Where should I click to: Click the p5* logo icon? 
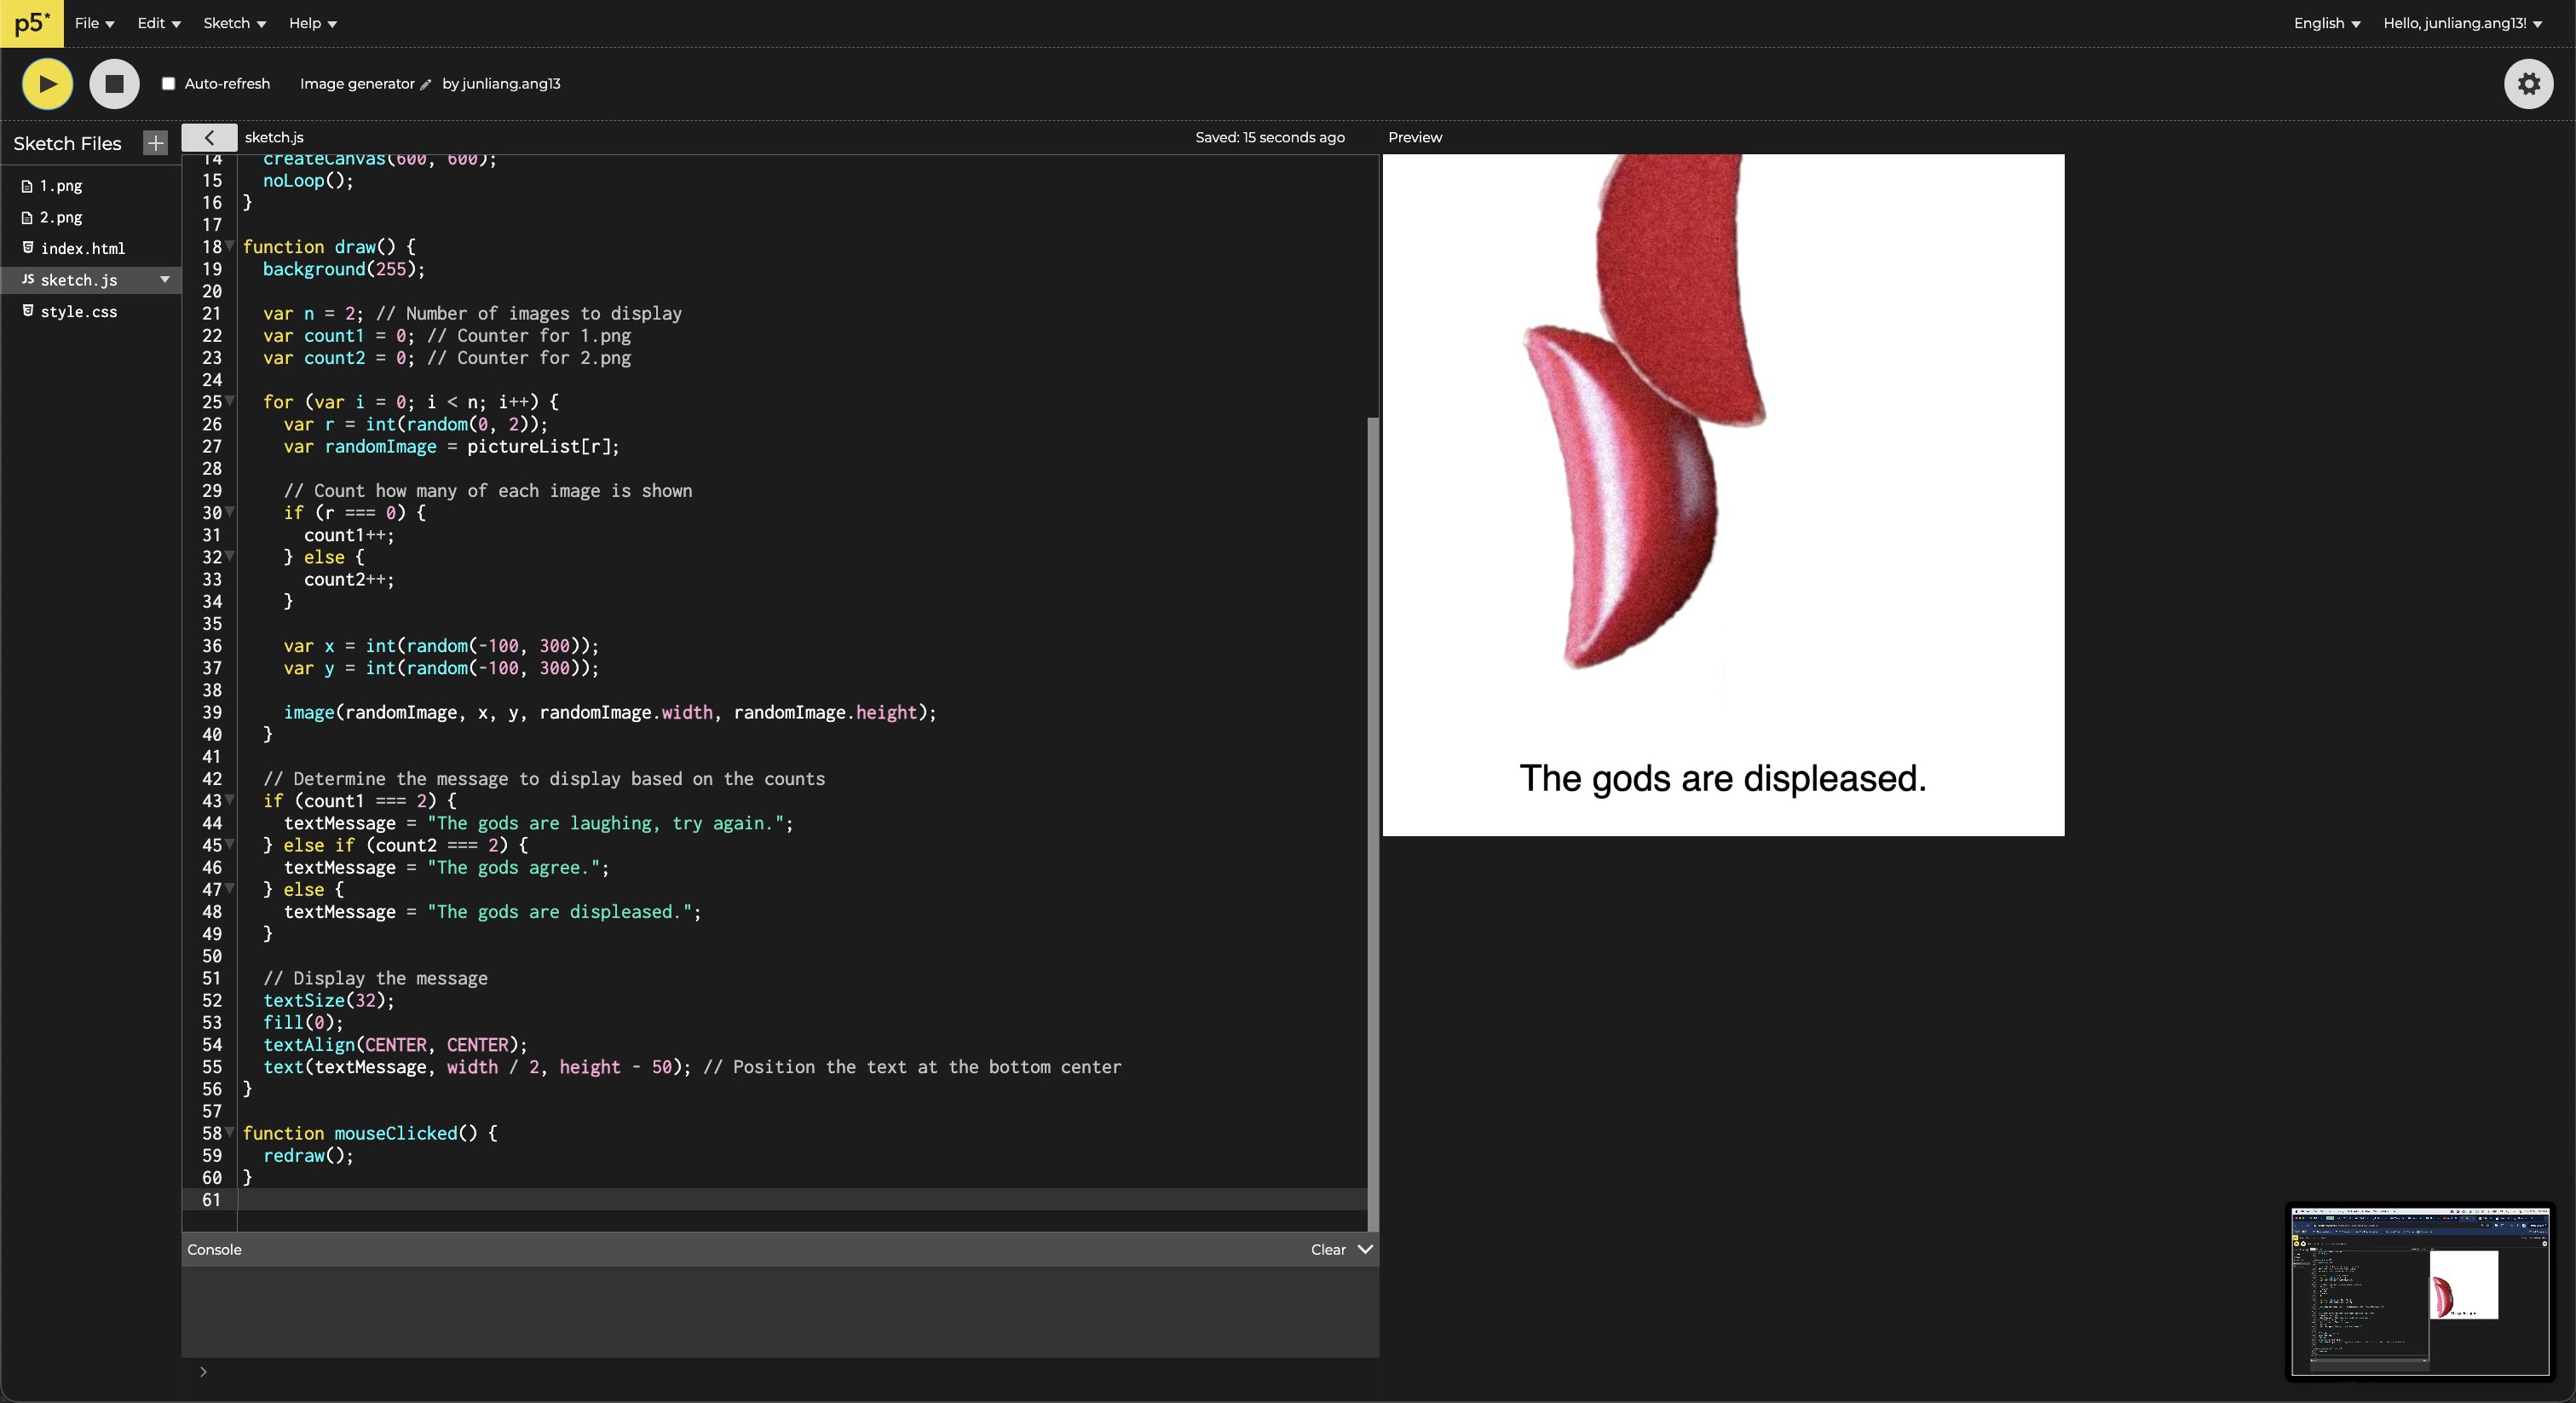point(32,23)
